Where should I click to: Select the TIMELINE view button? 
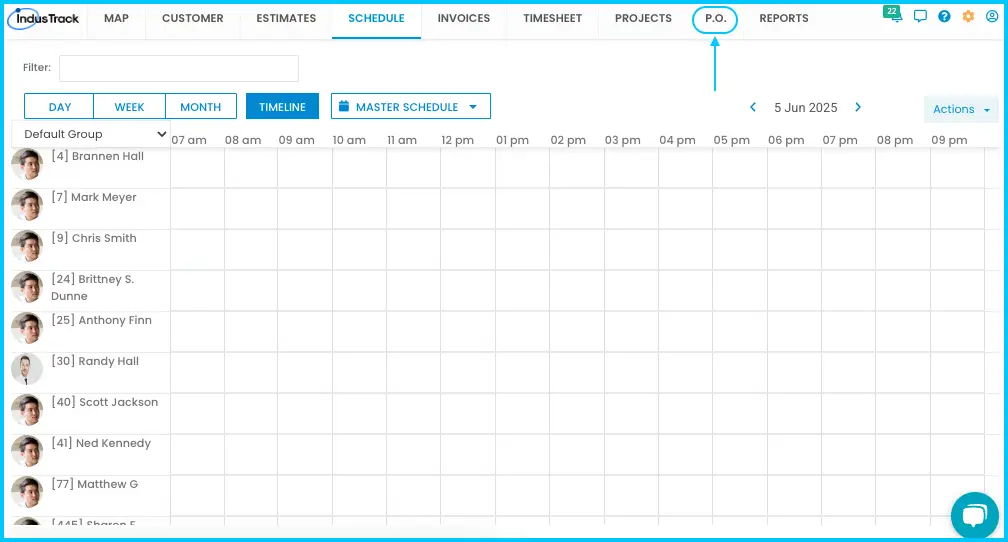coord(282,107)
